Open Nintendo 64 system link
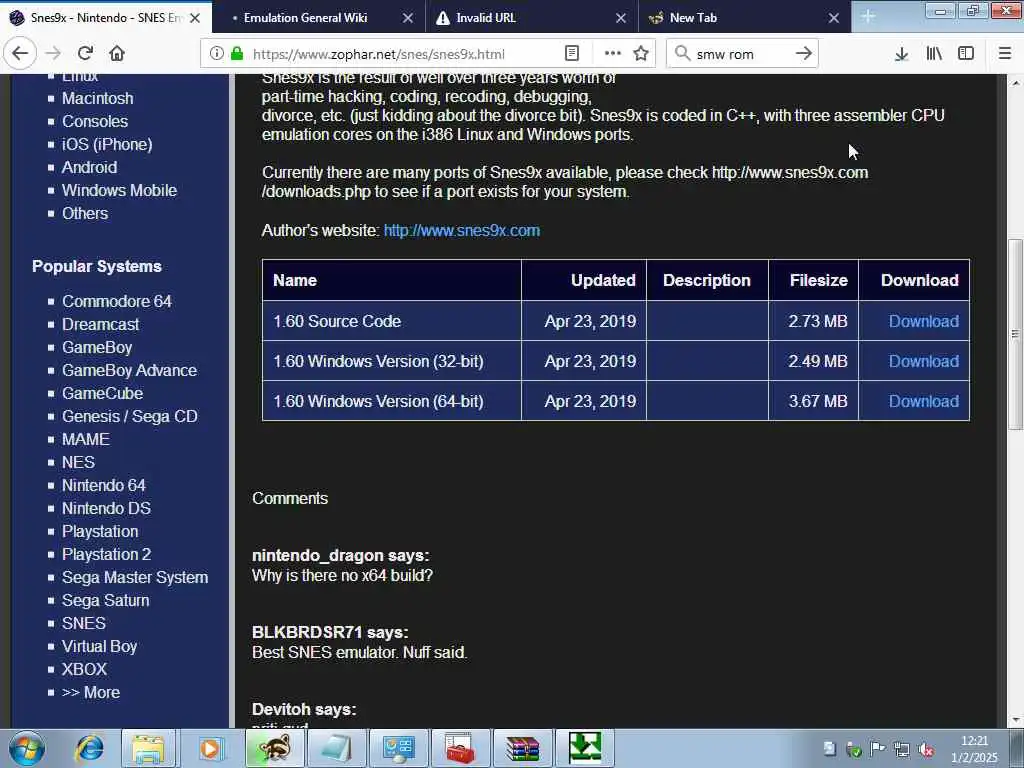The height and width of the screenshot is (768, 1024). tap(104, 485)
